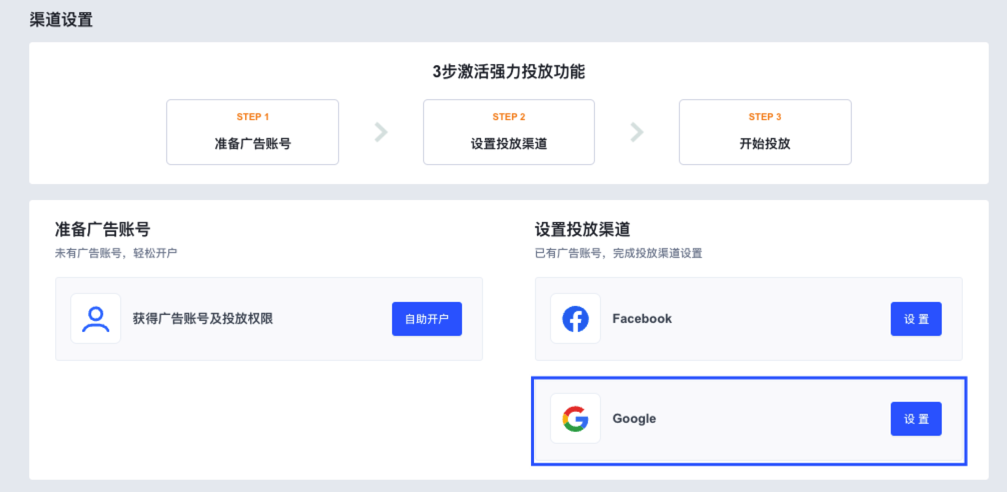This screenshot has height=492, width=1007.
Task: Select the STEP 1 准备广告账号 card
Action: (x=252, y=132)
